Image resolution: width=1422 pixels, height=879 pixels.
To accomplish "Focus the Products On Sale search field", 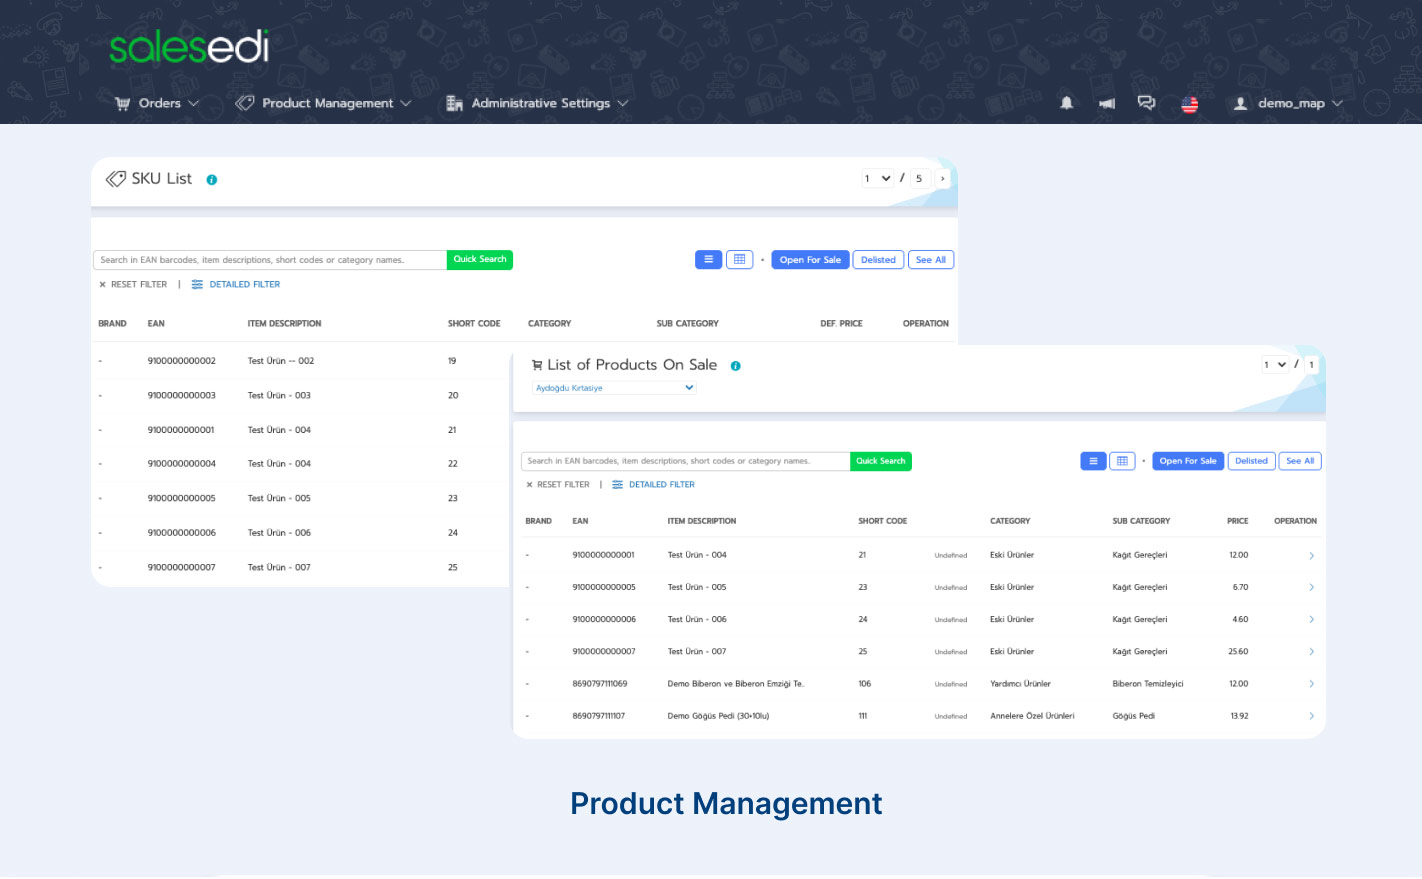I will [x=685, y=461].
